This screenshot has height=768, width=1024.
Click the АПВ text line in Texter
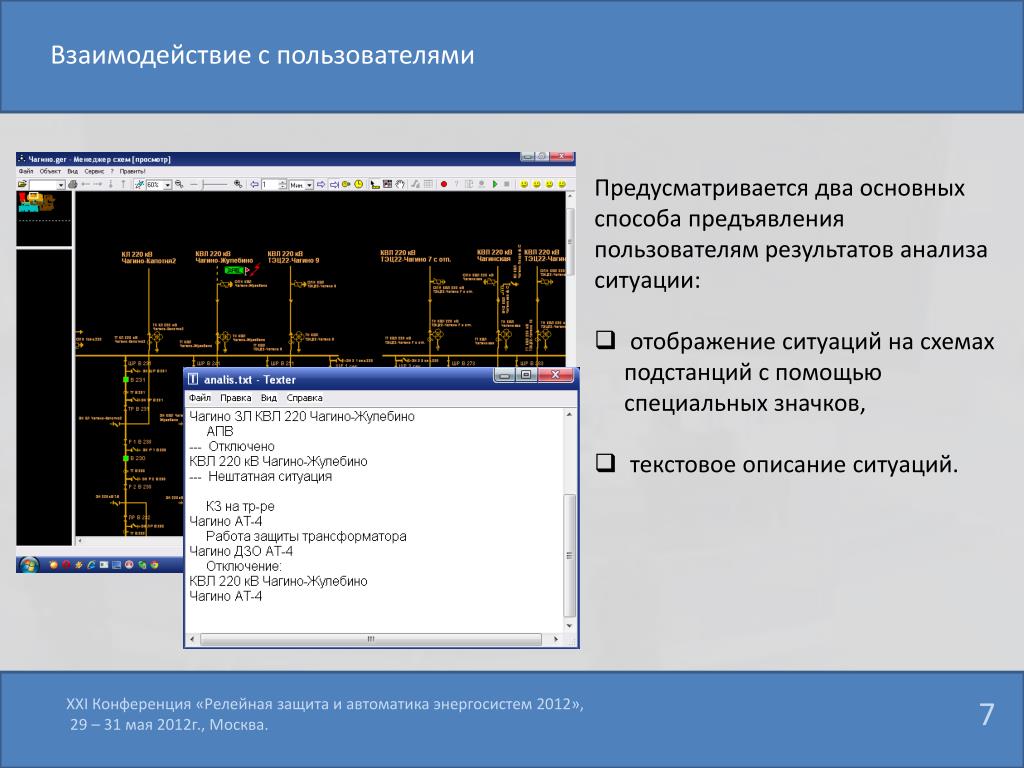click(219, 432)
